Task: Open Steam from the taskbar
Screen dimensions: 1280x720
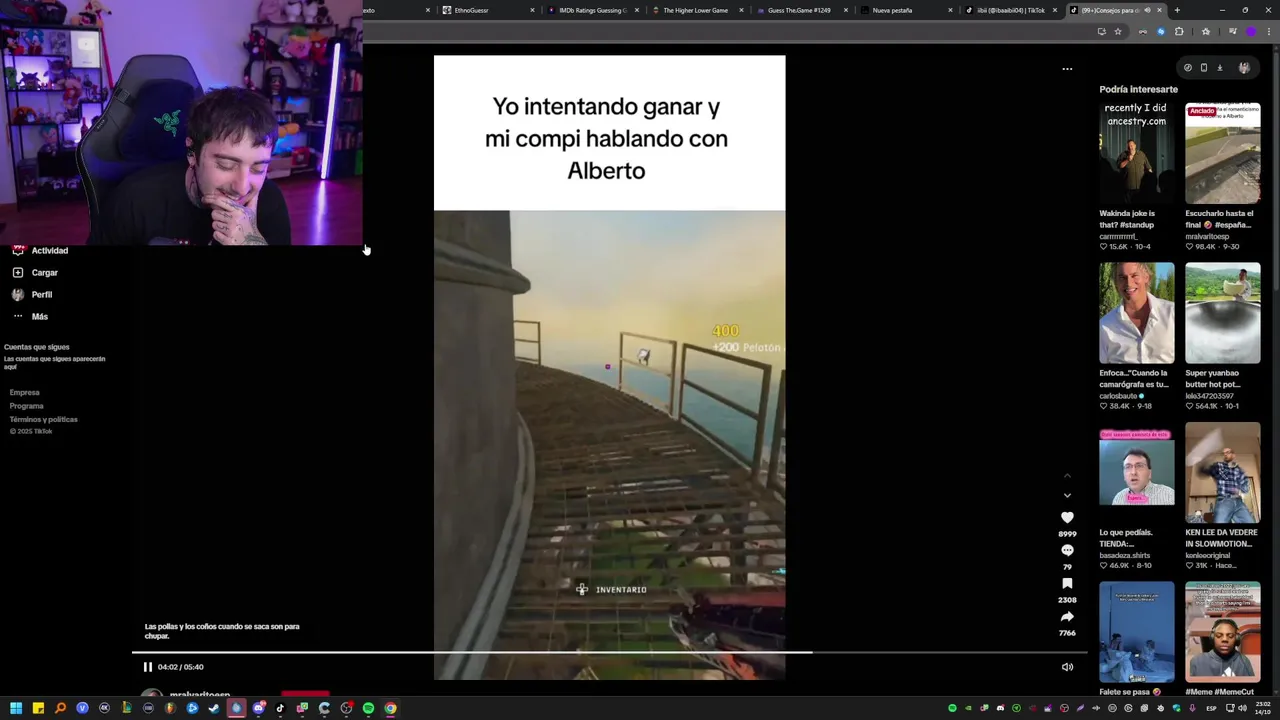Action: pyautogui.click(x=214, y=708)
